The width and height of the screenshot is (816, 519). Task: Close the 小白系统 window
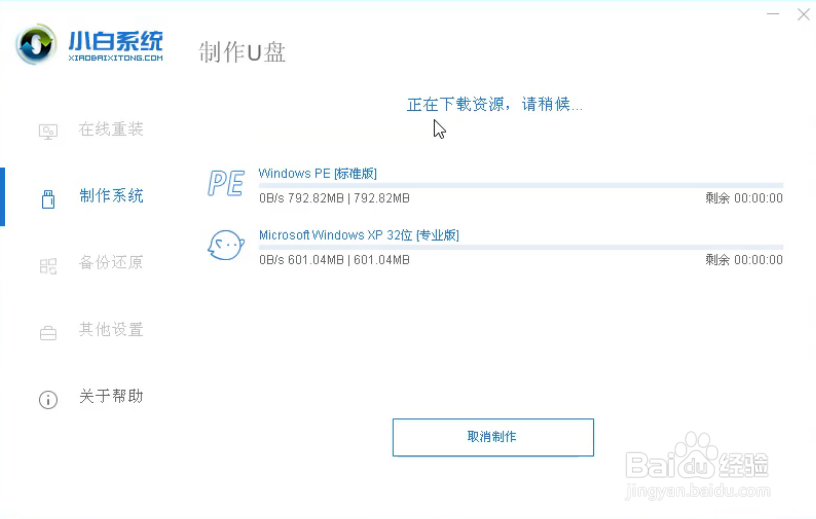[804, 14]
